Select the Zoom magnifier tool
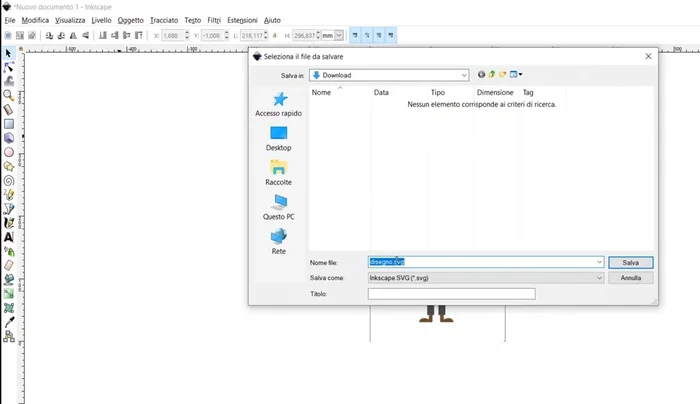This screenshot has height=404, width=700. pos(8,95)
